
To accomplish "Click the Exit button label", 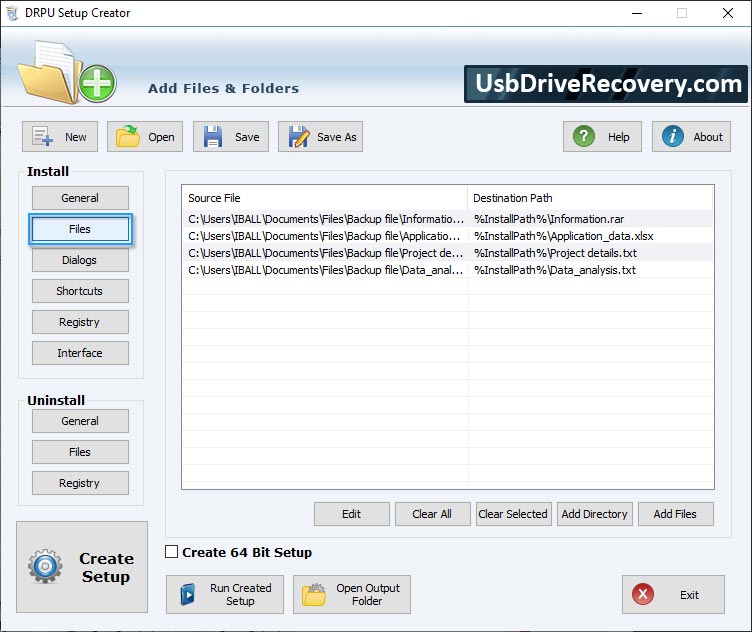I will pos(689,595).
